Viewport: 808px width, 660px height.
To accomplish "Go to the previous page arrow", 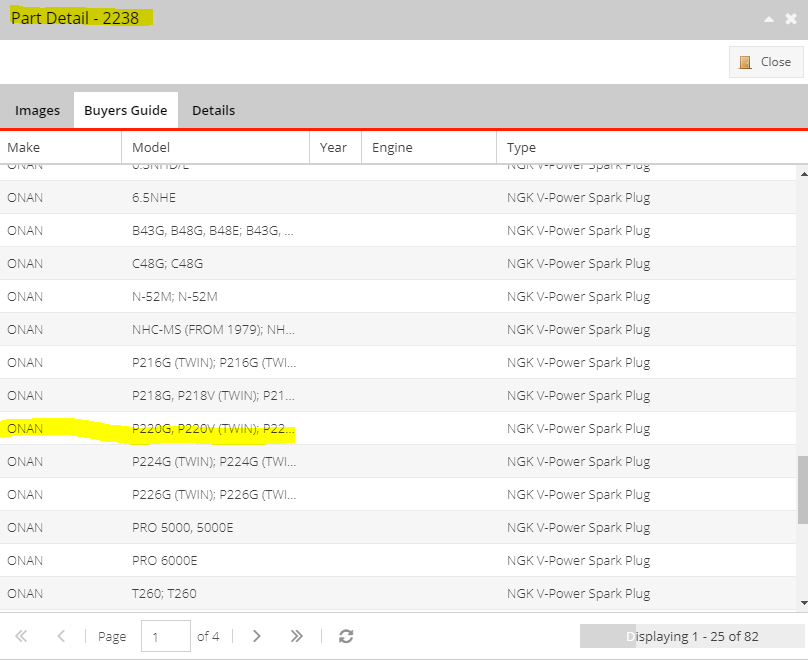I will point(61,636).
